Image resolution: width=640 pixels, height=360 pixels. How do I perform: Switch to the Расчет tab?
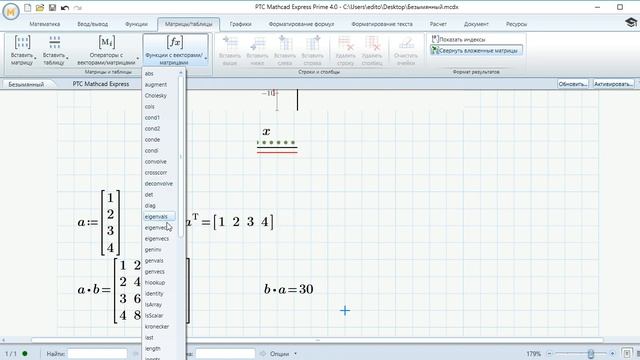[x=438, y=24]
